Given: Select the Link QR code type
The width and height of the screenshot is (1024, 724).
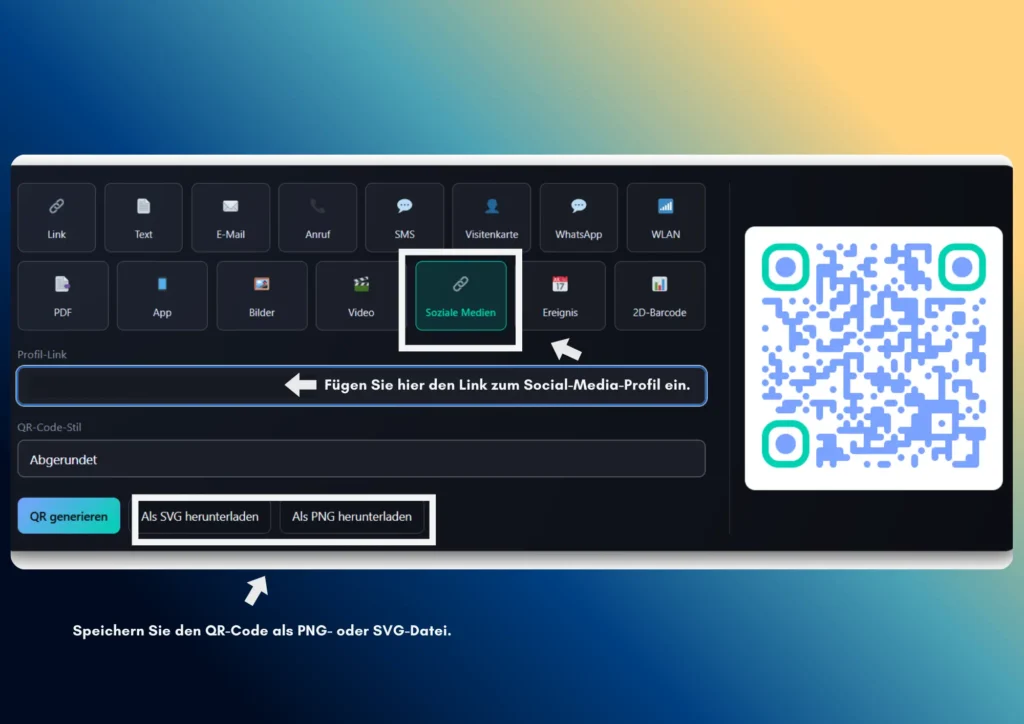Looking at the screenshot, I should pyautogui.click(x=56, y=217).
